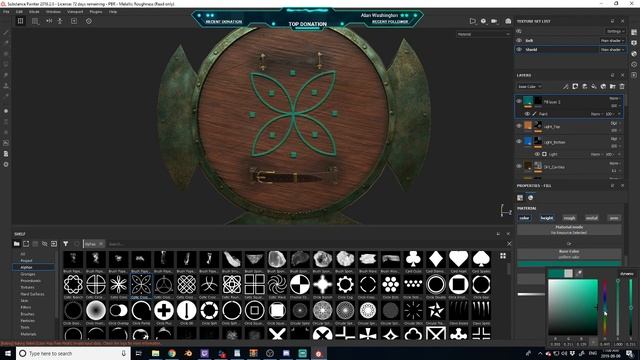Click the shelf import resources icon
This screenshot has width=640, height=360.
[x=54, y=244]
